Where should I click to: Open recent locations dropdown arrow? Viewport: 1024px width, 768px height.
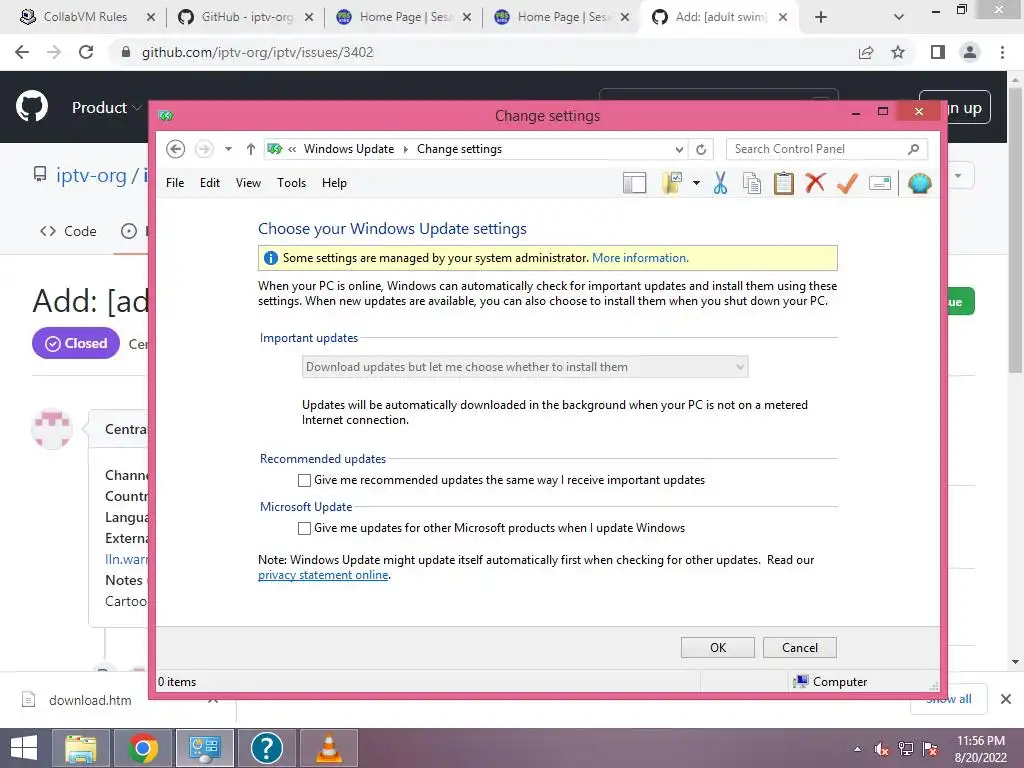[x=228, y=149]
